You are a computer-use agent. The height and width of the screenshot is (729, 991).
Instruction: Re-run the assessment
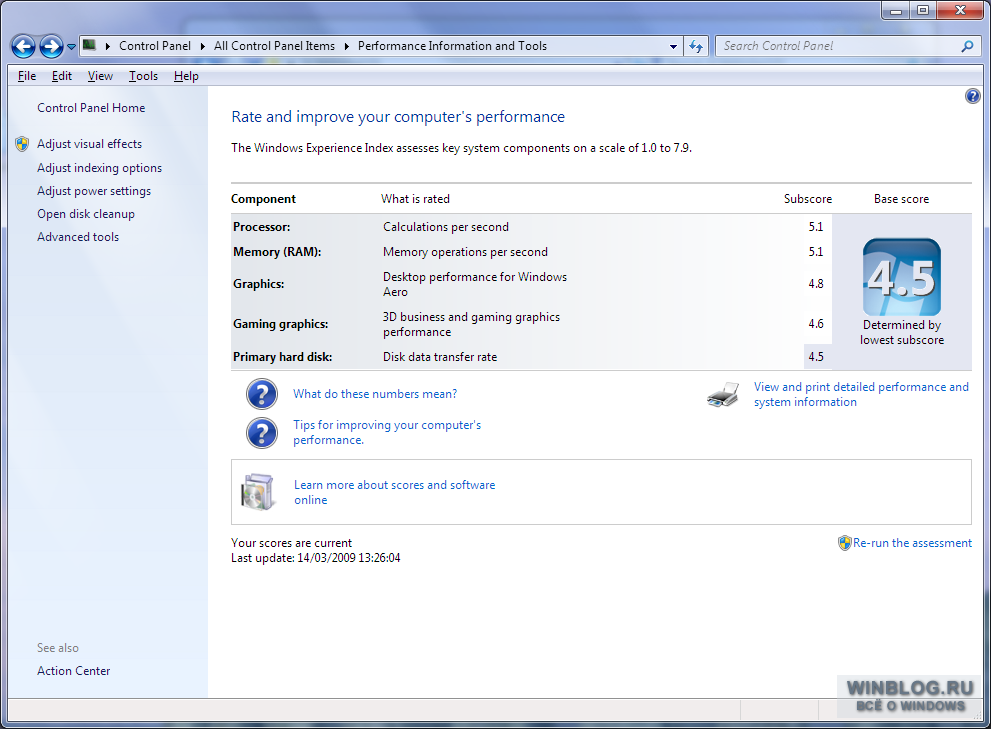click(x=912, y=543)
